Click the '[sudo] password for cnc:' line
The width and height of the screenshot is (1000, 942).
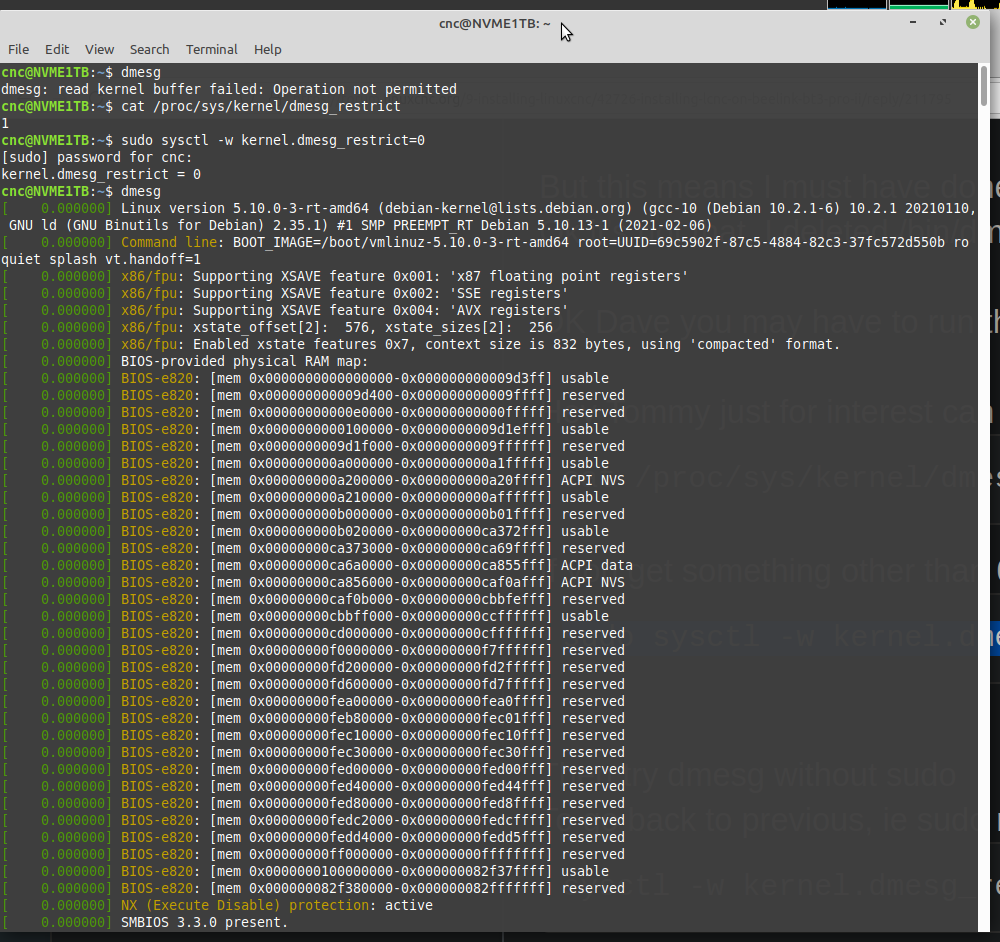pos(96,157)
